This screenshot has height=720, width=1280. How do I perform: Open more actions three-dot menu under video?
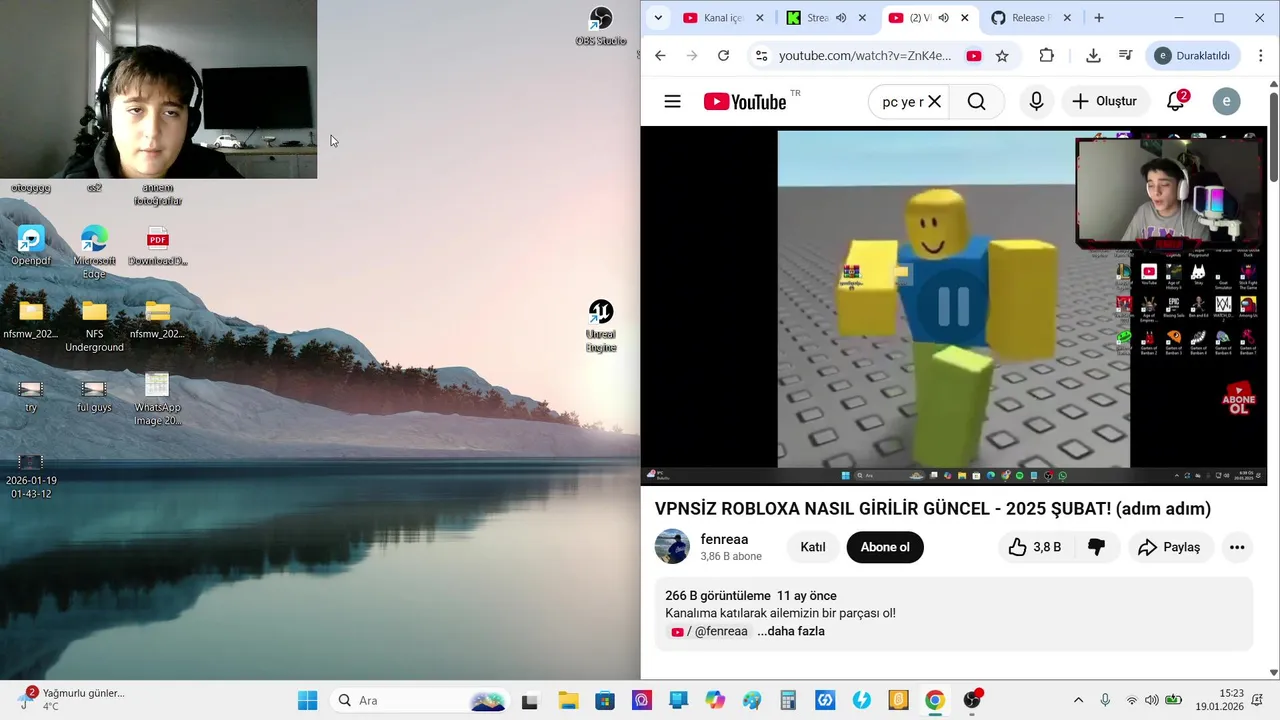pos(1237,547)
